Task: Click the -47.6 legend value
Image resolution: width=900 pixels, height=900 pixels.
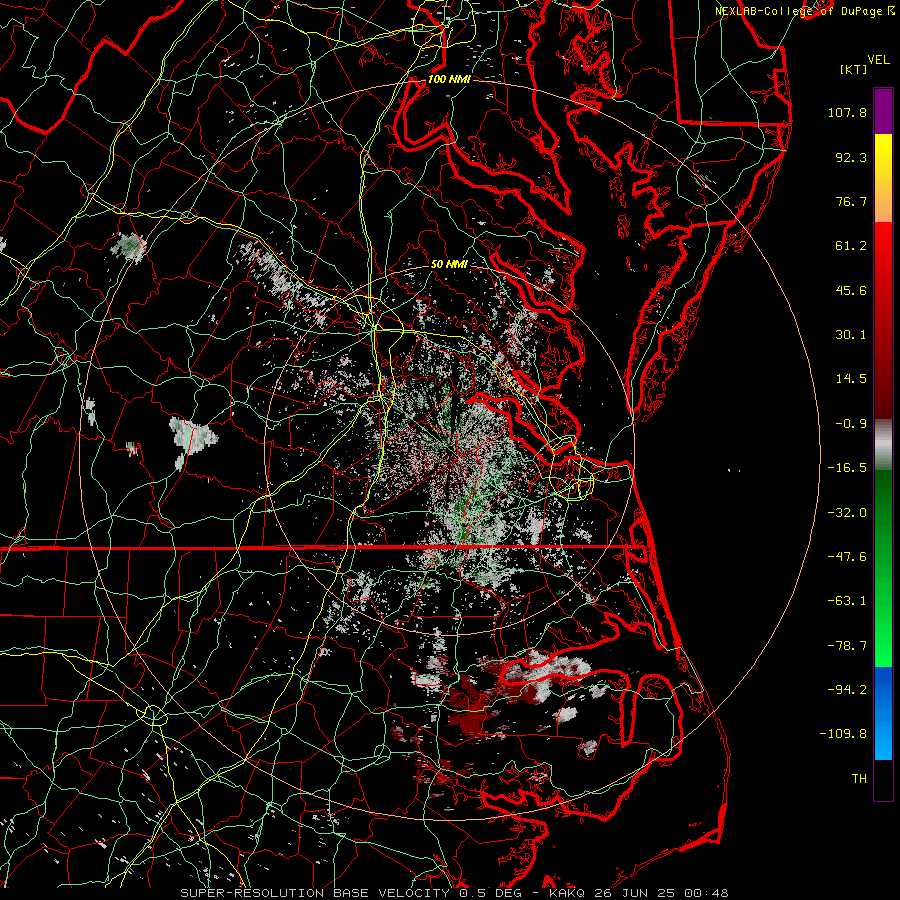Action: click(847, 557)
